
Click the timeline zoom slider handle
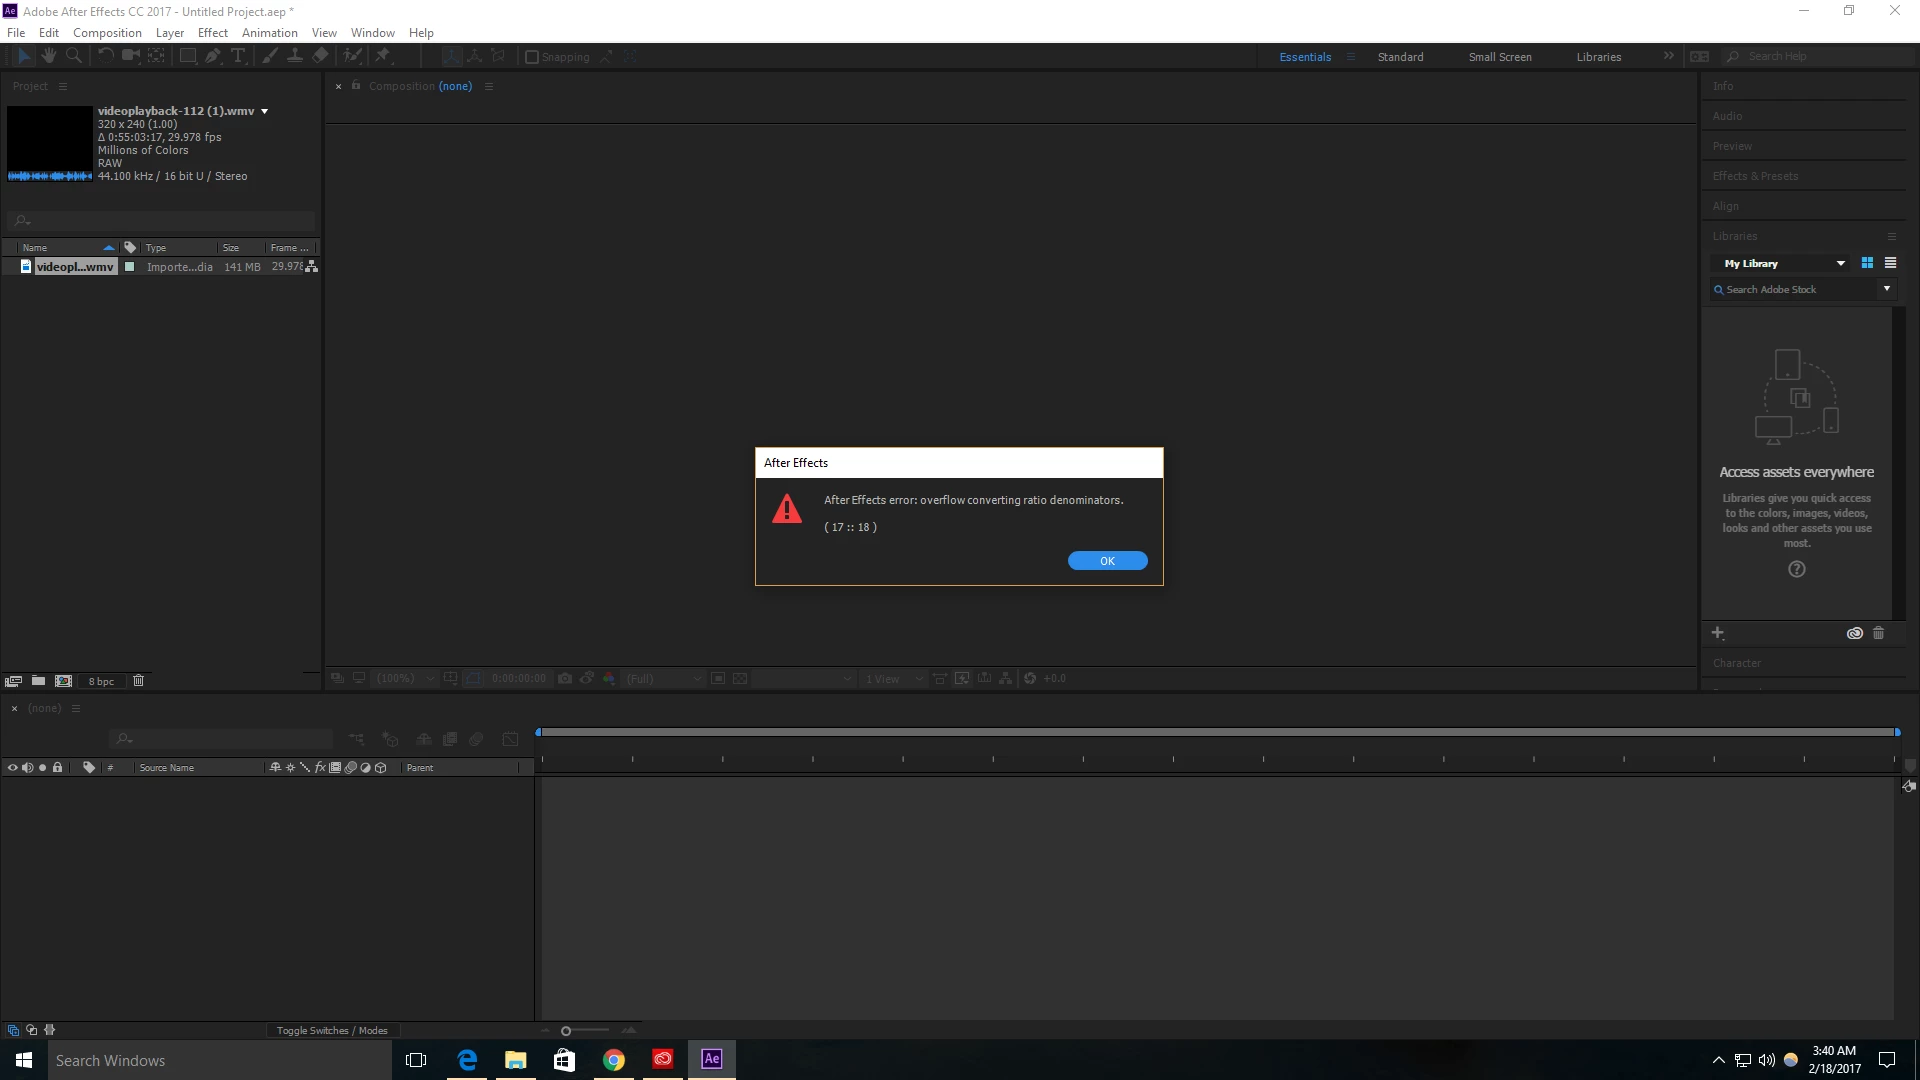(566, 1031)
